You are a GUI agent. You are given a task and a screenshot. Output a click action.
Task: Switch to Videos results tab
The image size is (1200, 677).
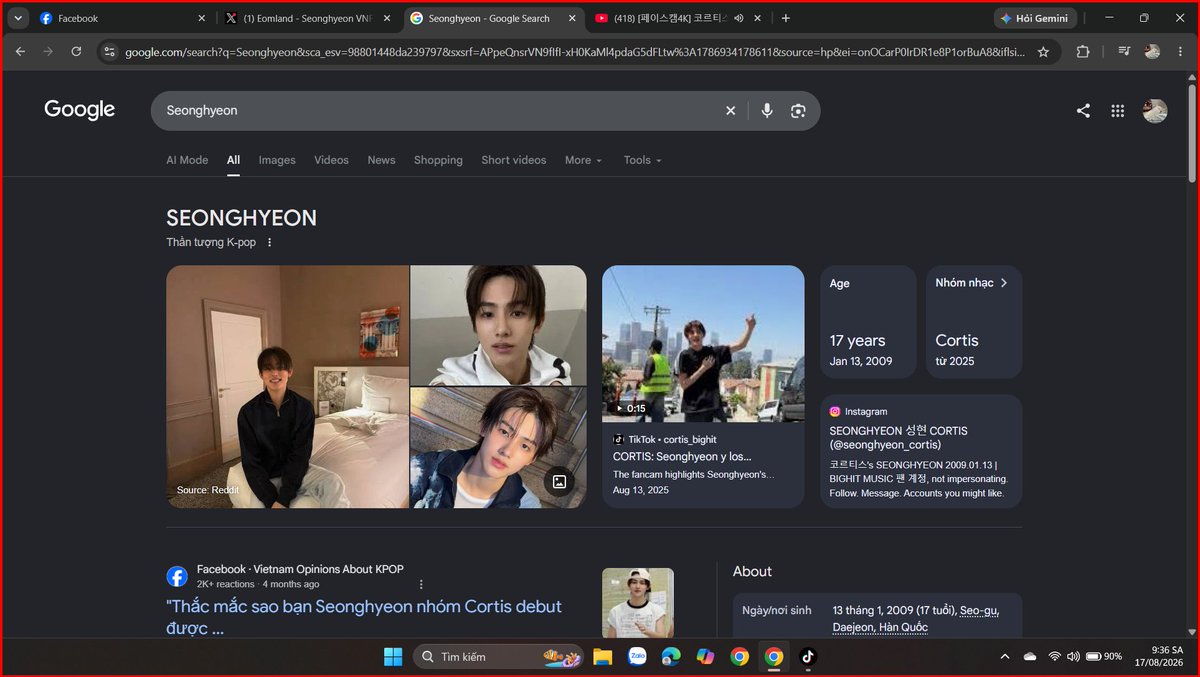[331, 160]
